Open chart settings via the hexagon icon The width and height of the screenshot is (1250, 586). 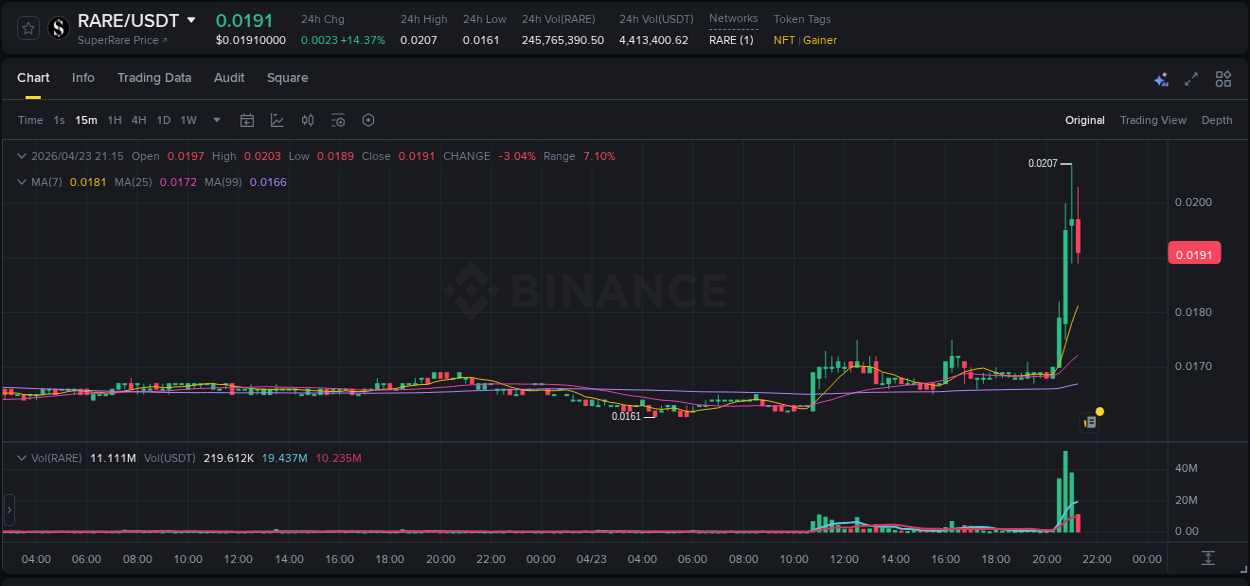[x=368, y=120]
